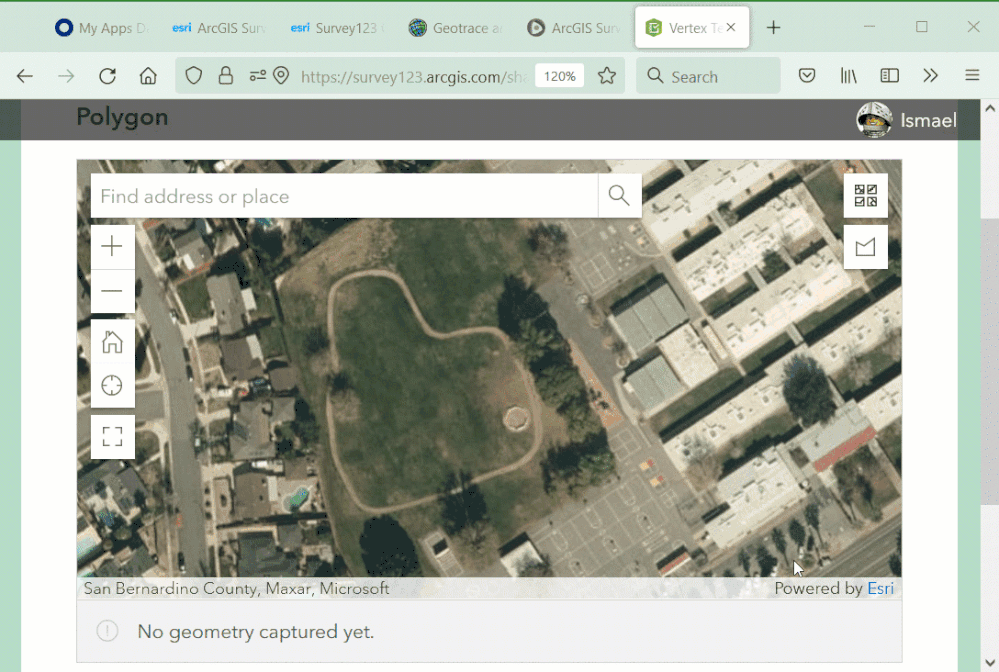Open the Firefox application menu

(971, 75)
